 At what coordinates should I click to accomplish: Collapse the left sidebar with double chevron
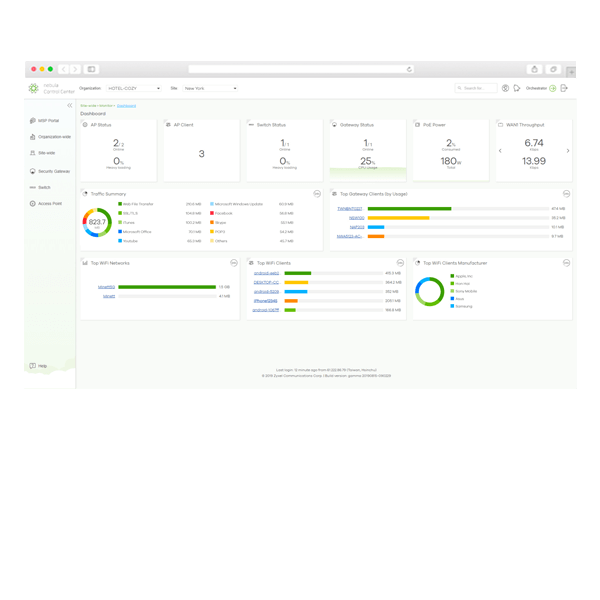tap(69, 104)
